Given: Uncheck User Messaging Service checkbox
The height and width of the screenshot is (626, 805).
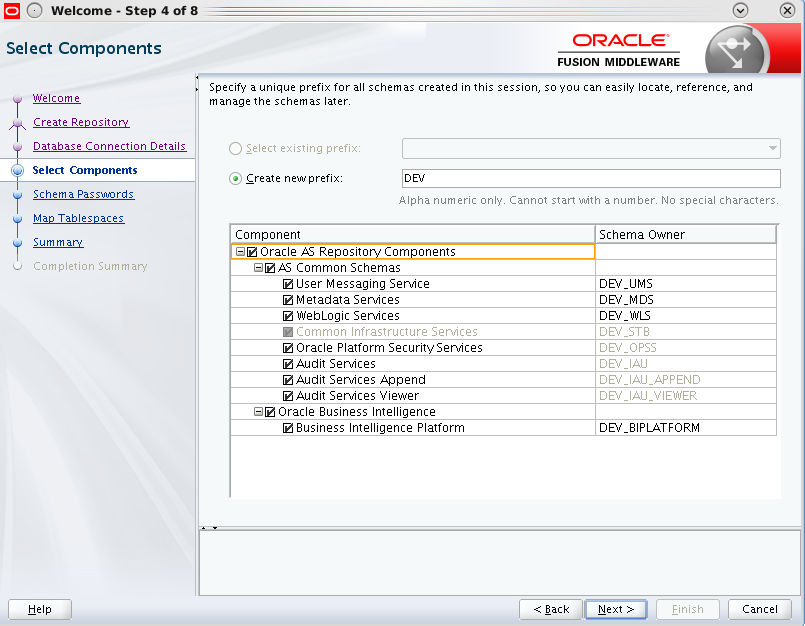Looking at the screenshot, I should point(288,283).
